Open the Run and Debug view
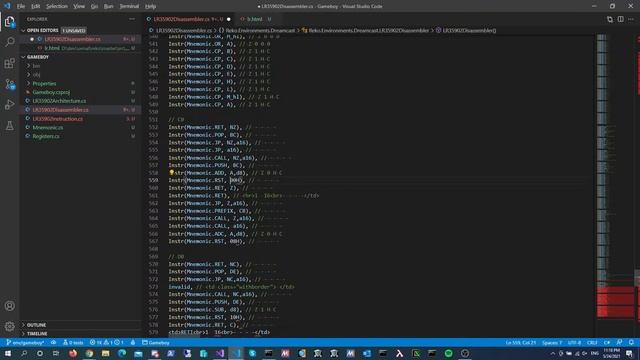Image resolution: width=640 pixels, height=360 pixels. pyautogui.click(x=10, y=105)
